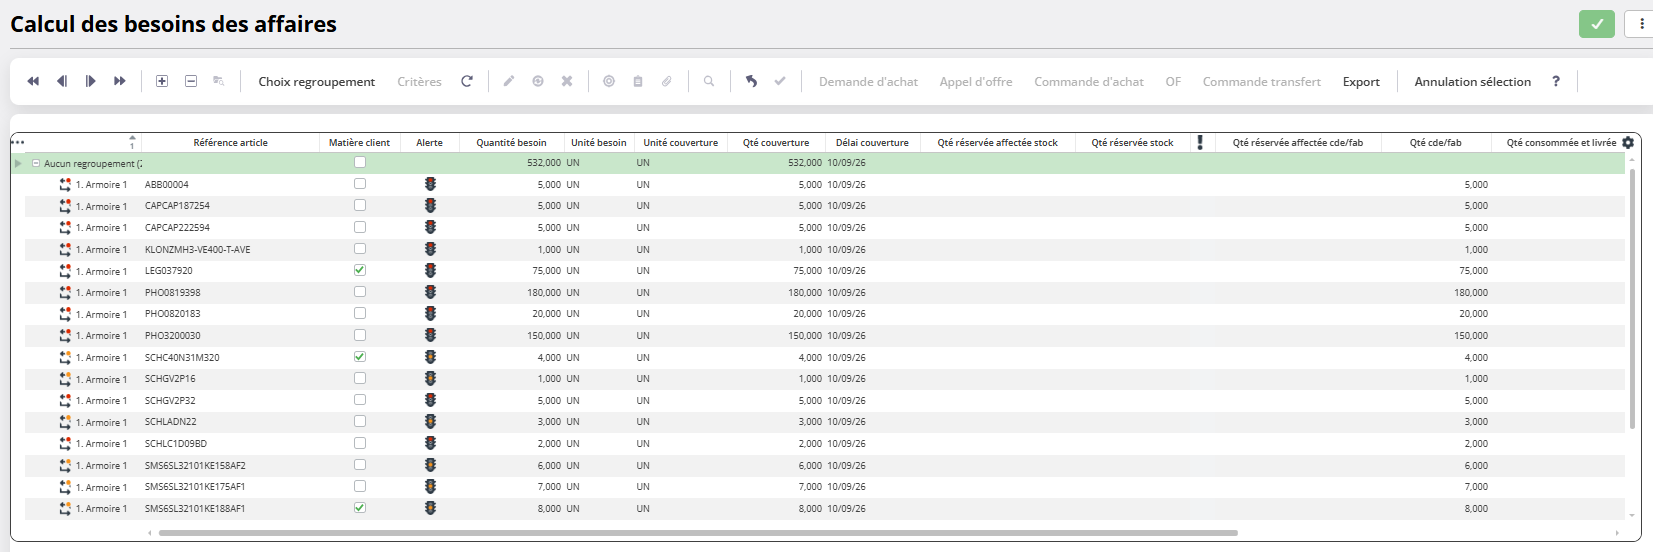Click the alert traffic light for SCHGV2P16
This screenshot has width=1653, height=552.
[430, 378]
